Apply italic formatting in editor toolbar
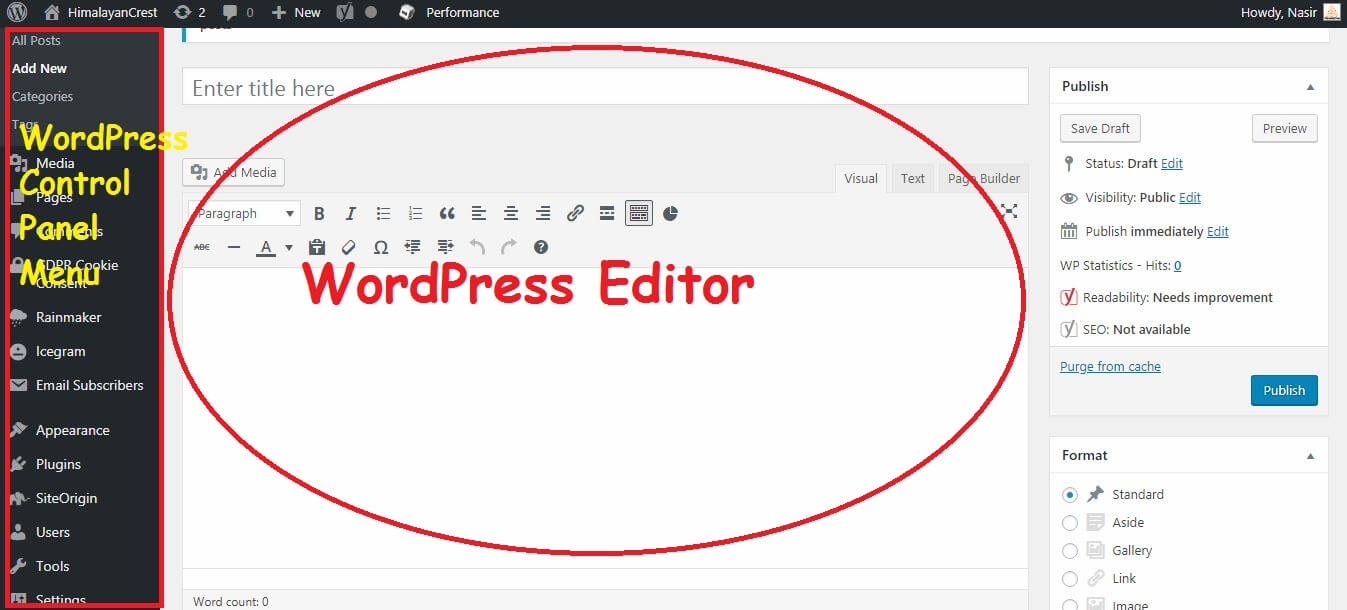Viewport: 1347px width, 610px height. (x=351, y=213)
